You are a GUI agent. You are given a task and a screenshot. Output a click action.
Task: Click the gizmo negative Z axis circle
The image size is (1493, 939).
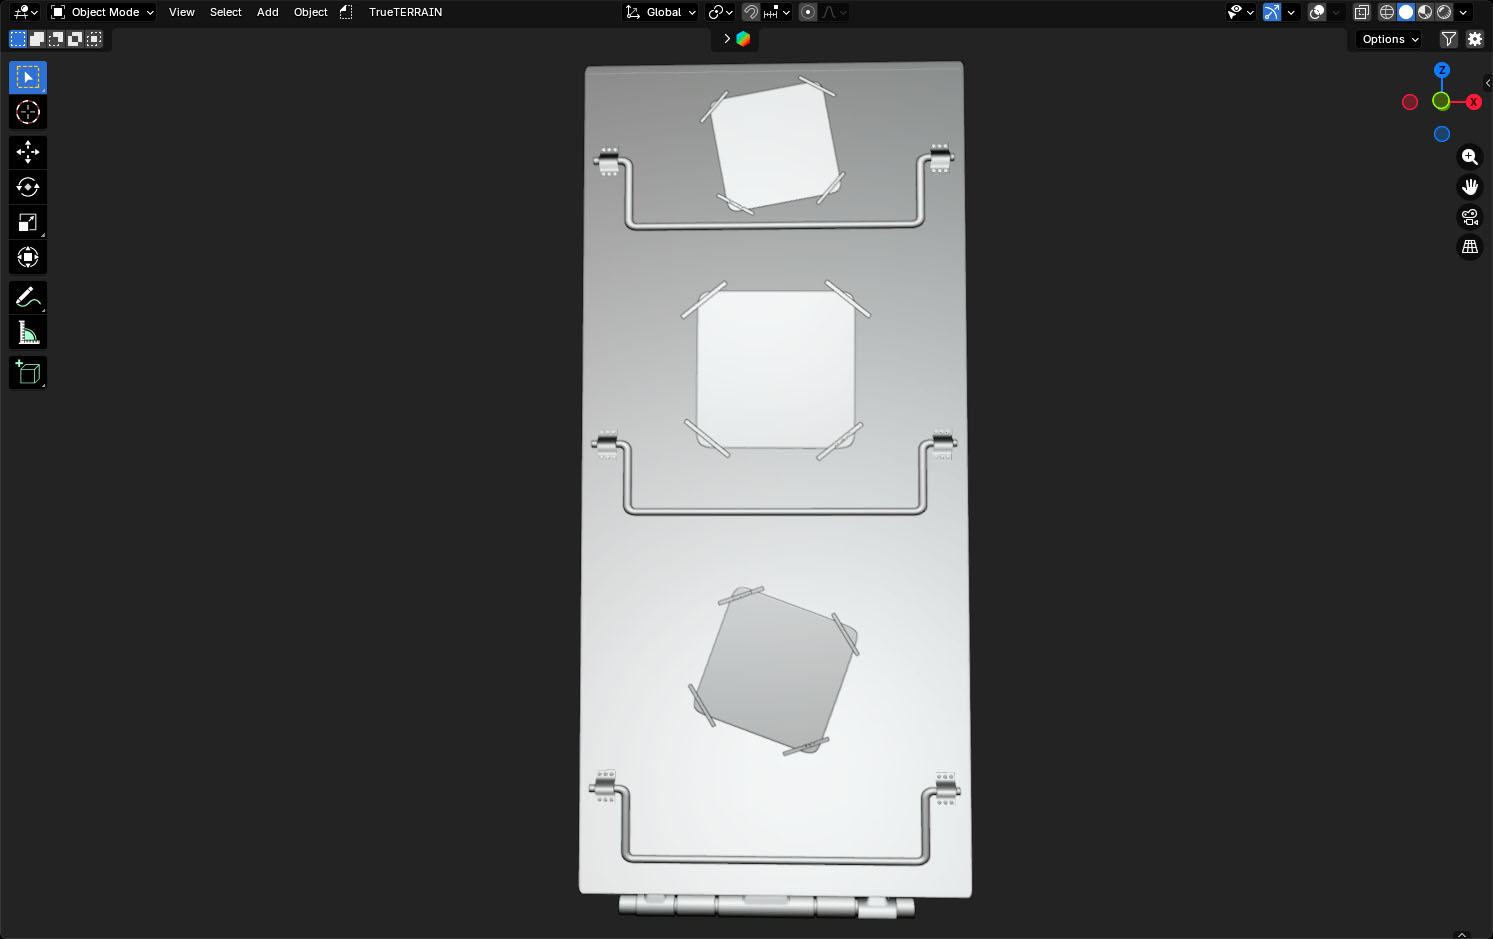point(1441,134)
